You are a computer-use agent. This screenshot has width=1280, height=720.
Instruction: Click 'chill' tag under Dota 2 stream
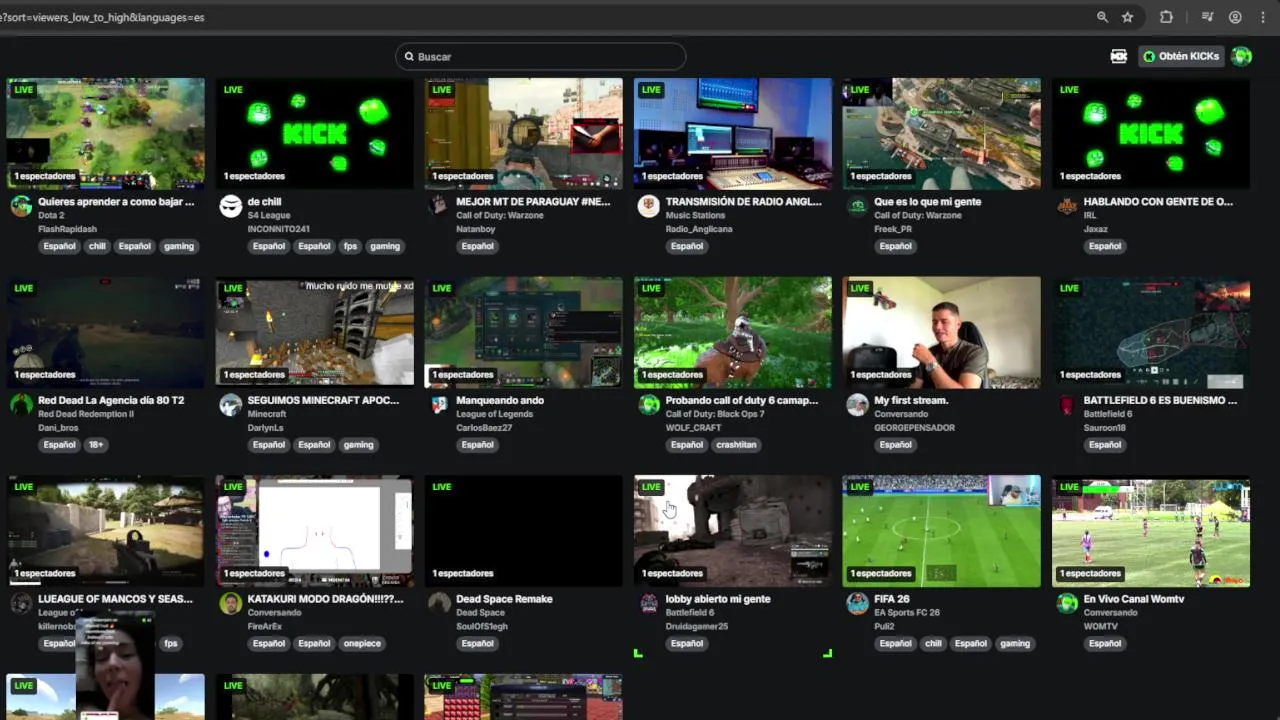(97, 246)
